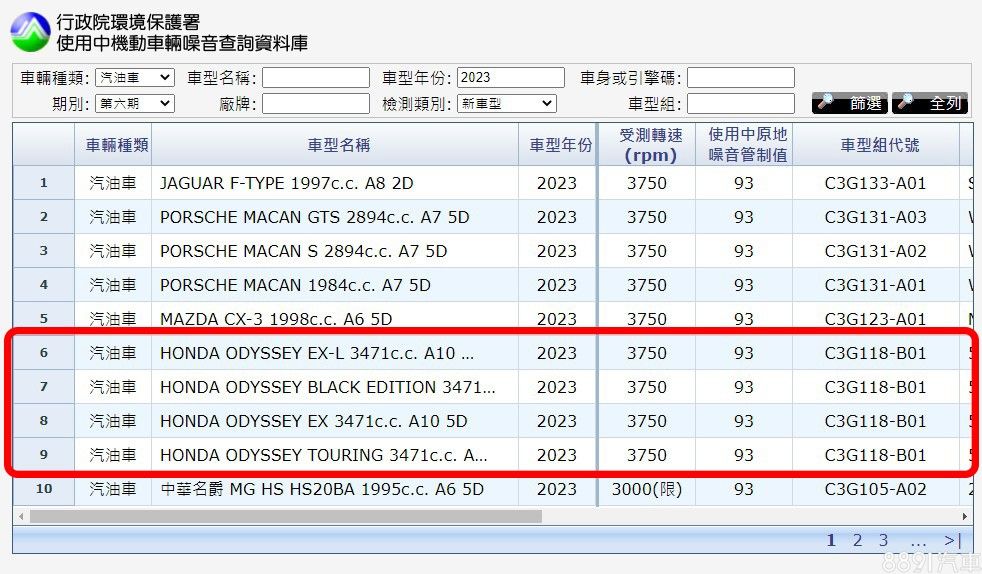Screen dimensions: 982x574
Task: Focus the 車型名稱 input field
Action: pyautogui.click(x=316, y=78)
